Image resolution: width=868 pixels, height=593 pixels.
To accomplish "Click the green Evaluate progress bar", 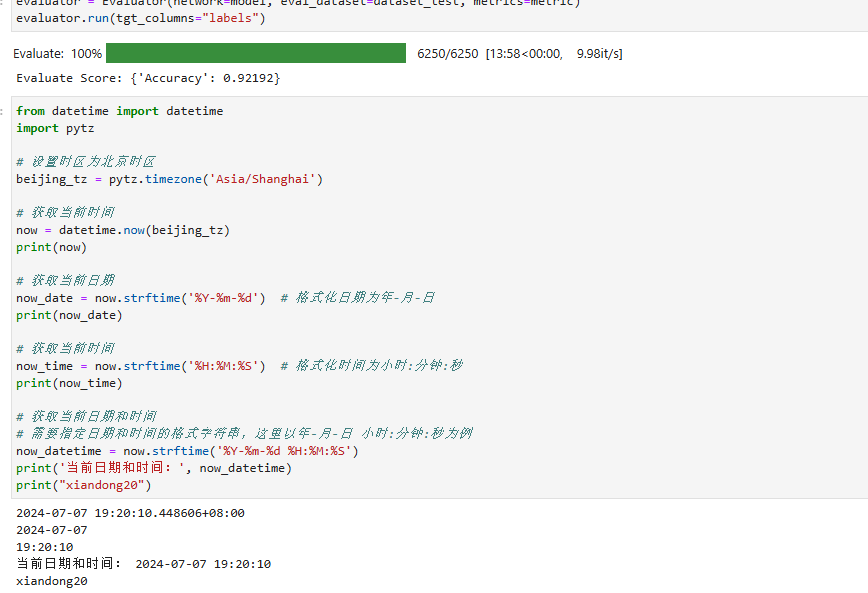I will [x=256, y=53].
